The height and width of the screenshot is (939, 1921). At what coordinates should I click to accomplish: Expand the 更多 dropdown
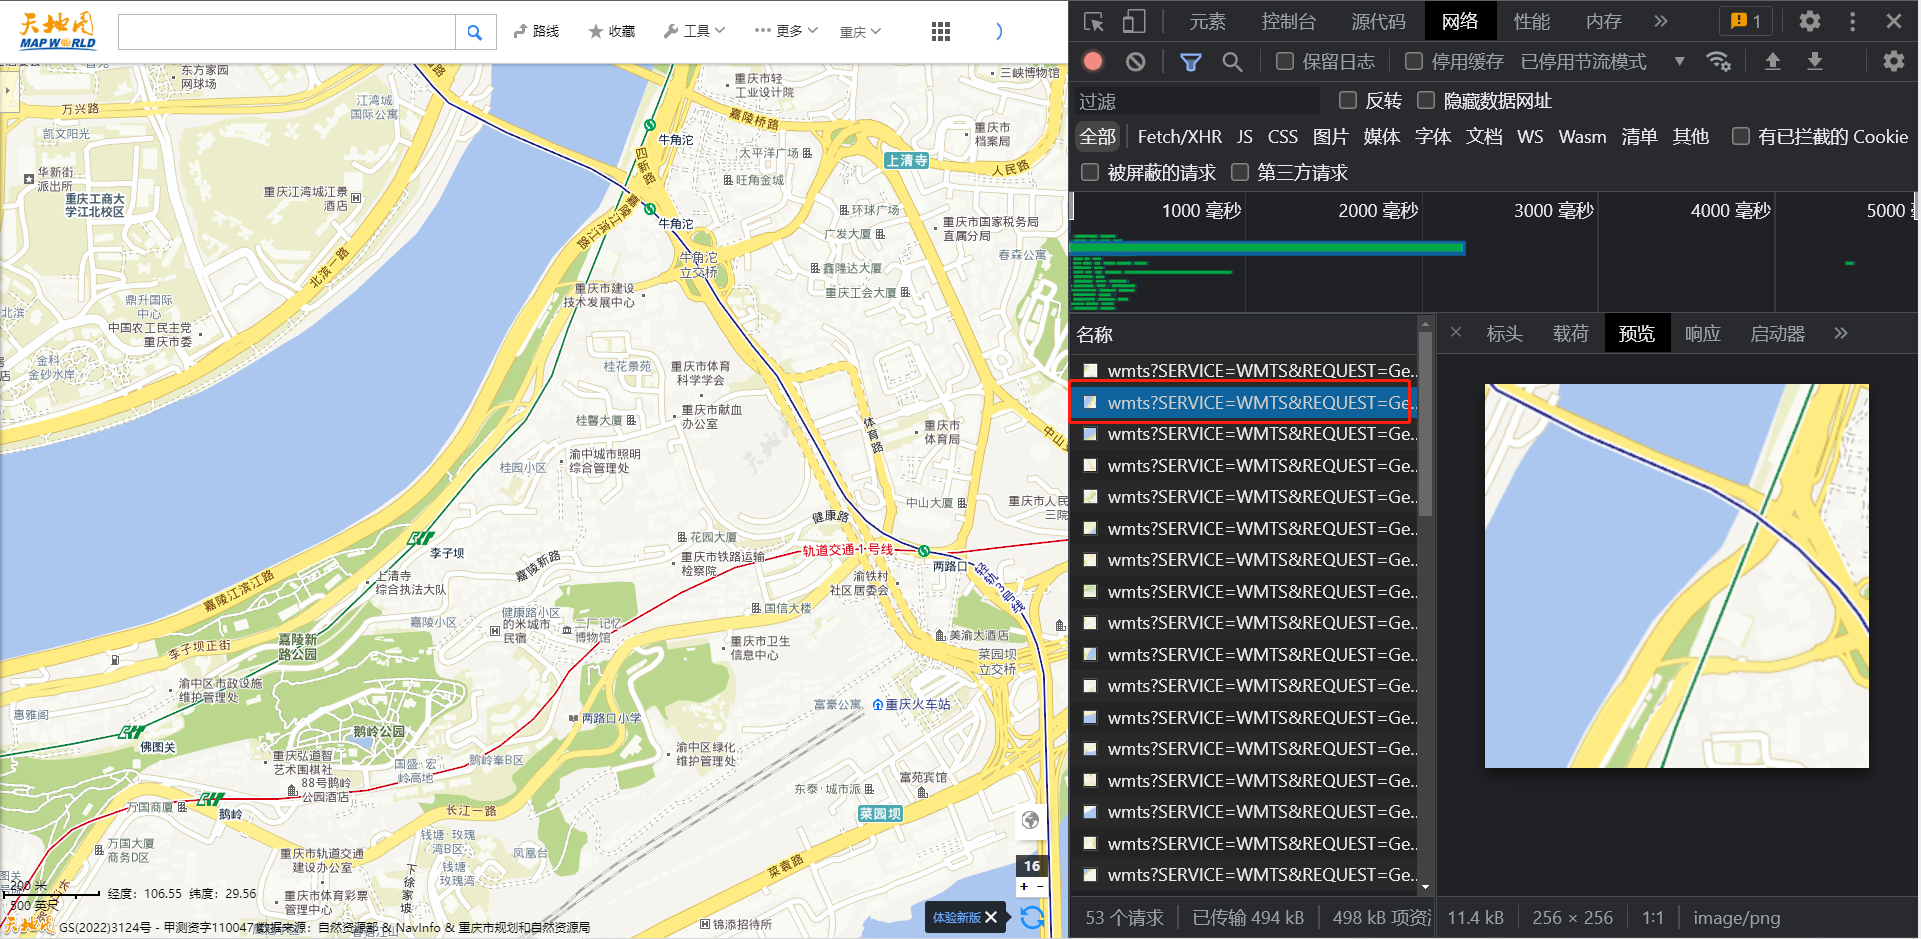(x=786, y=31)
